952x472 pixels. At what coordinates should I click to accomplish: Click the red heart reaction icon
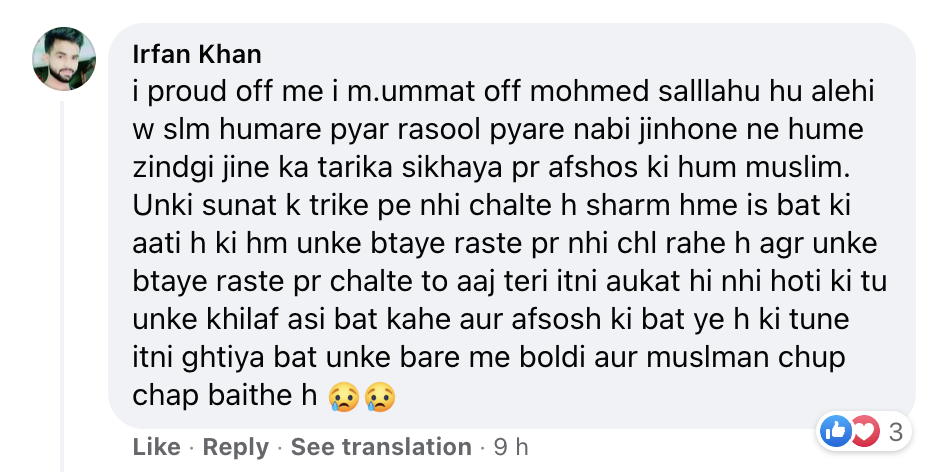point(862,432)
